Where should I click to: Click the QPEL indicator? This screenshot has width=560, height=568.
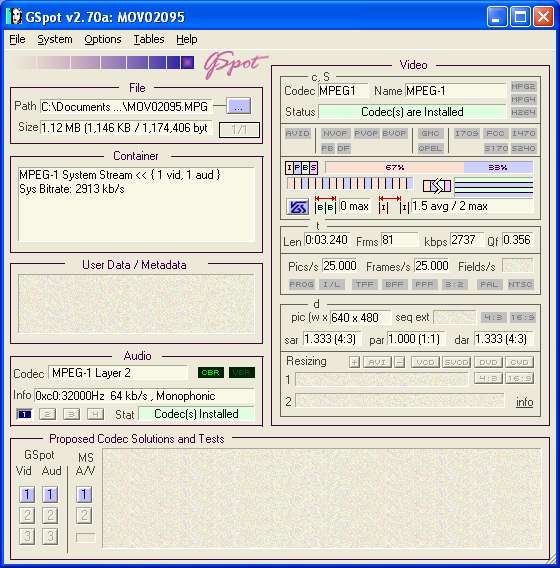pos(430,148)
